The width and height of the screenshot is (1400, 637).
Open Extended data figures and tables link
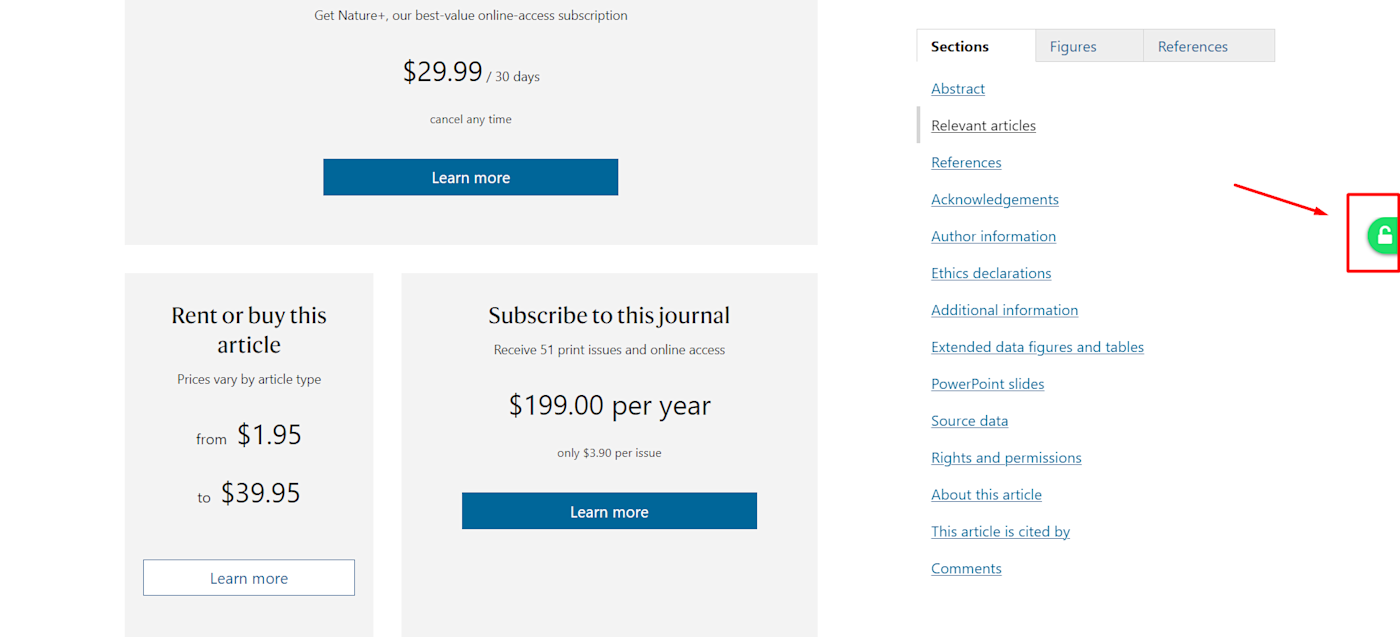[1037, 347]
